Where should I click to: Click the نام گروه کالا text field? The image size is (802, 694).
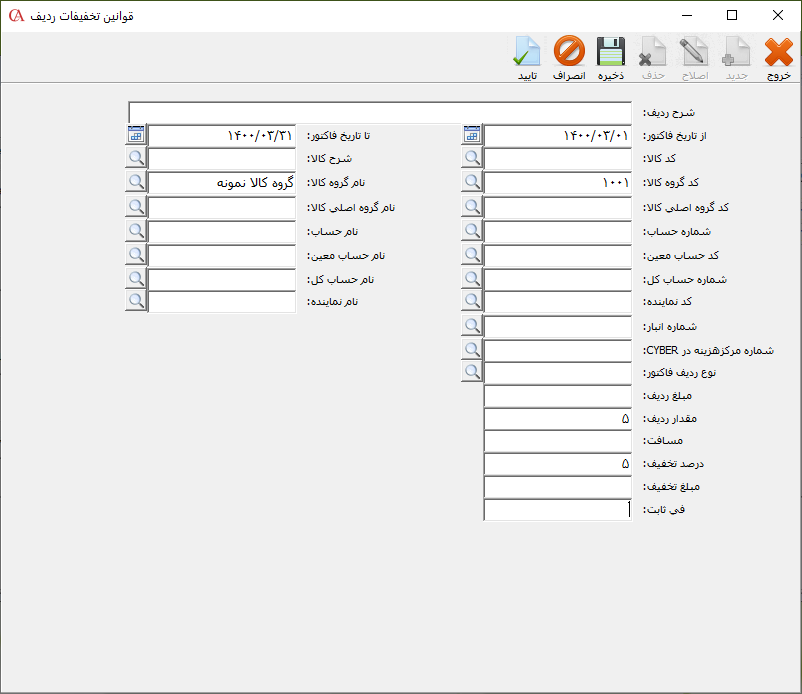point(221,183)
